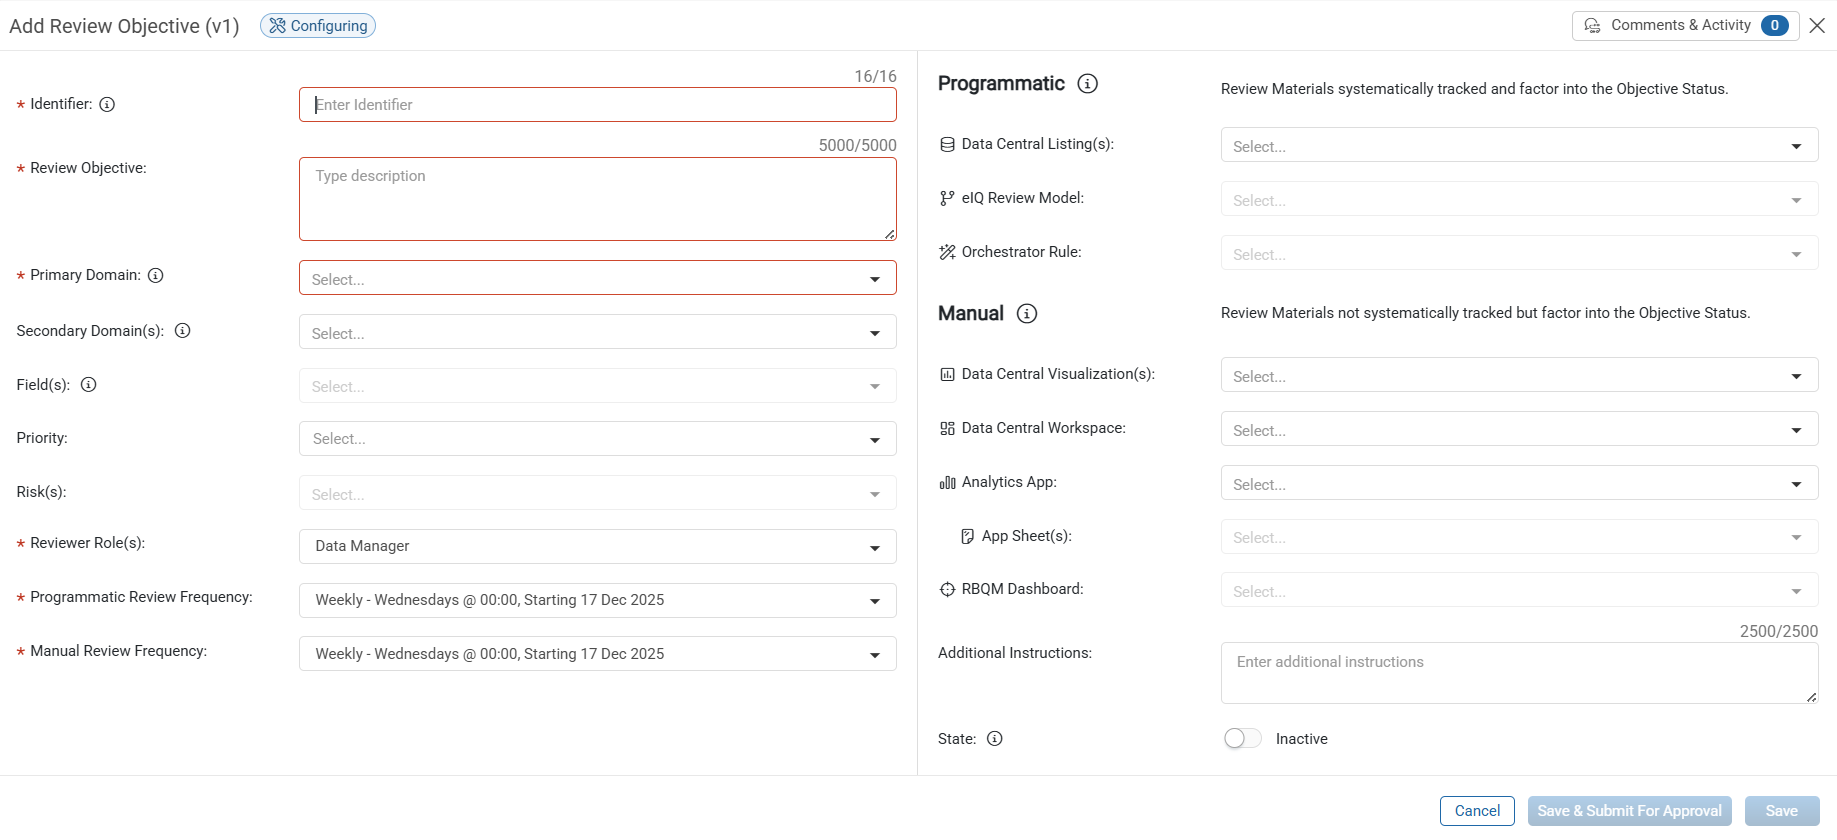The height and width of the screenshot is (840, 1837).
Task: Click Save & Submit For Approval
Action: [1629, 811]
